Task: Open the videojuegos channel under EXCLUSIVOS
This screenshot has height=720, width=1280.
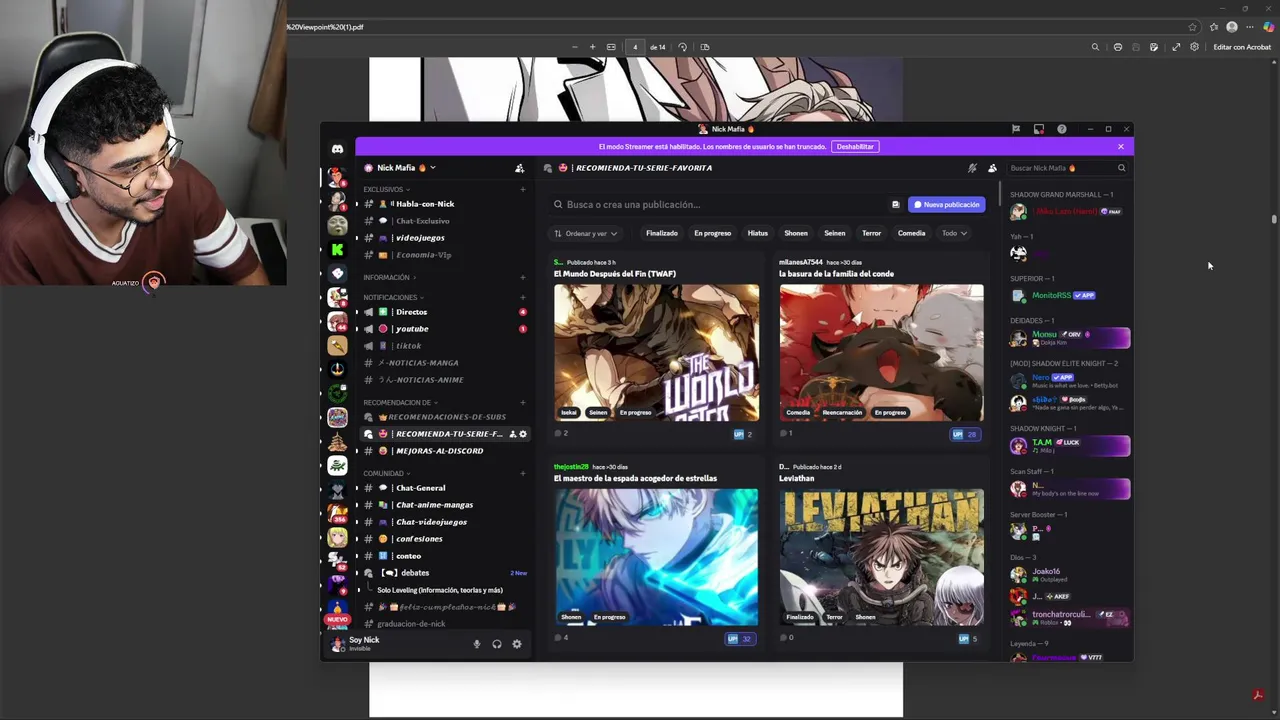Action: (444, 238)
